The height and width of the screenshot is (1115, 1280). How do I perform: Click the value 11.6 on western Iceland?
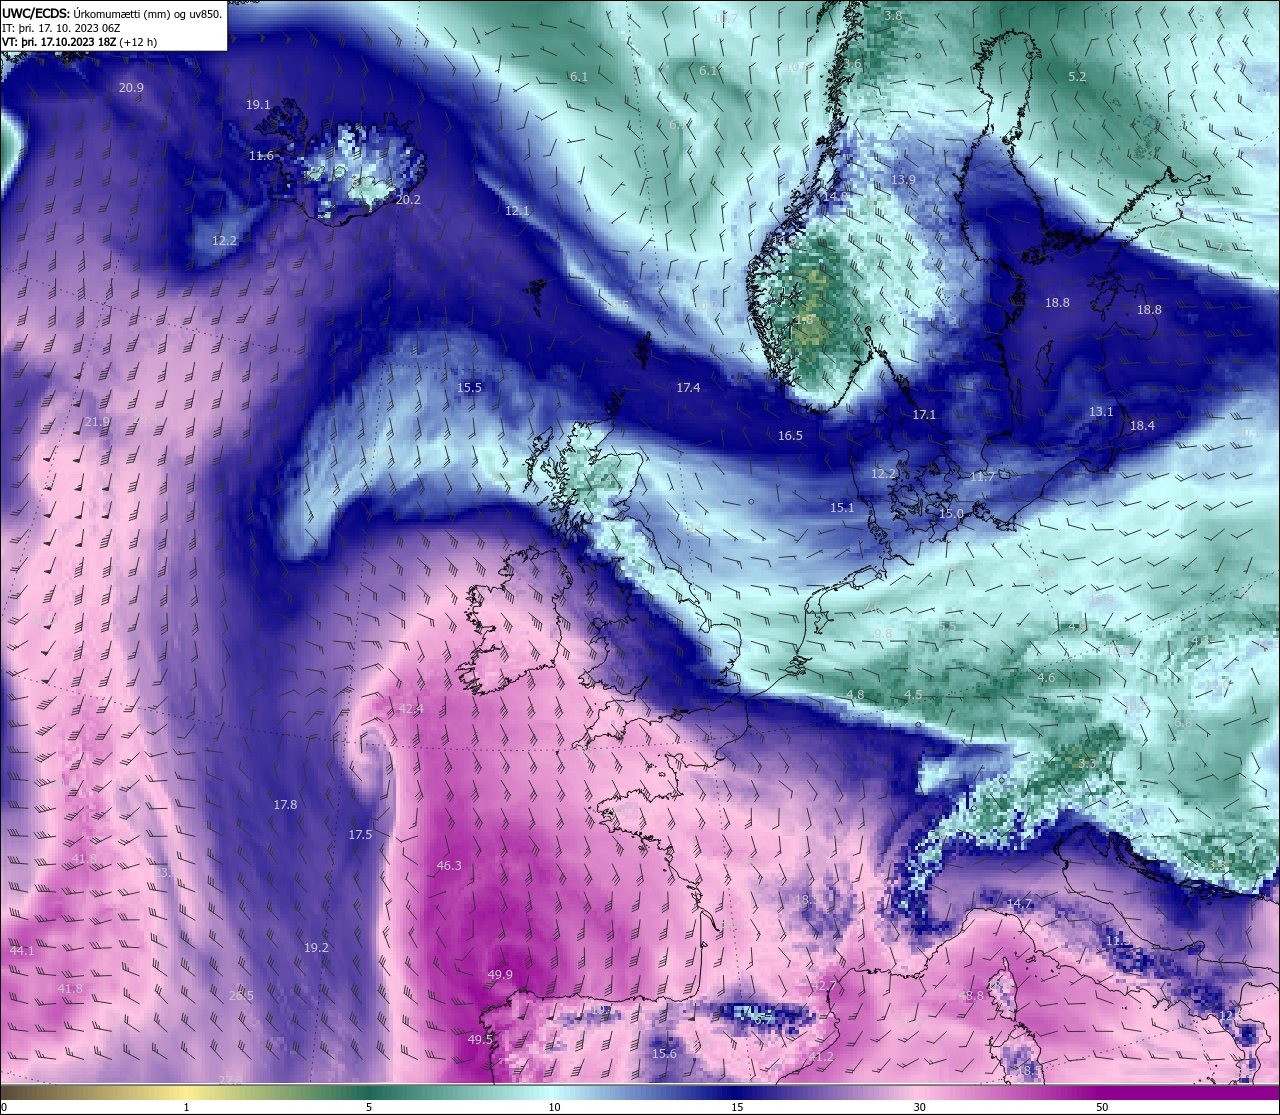coord(261,156)
